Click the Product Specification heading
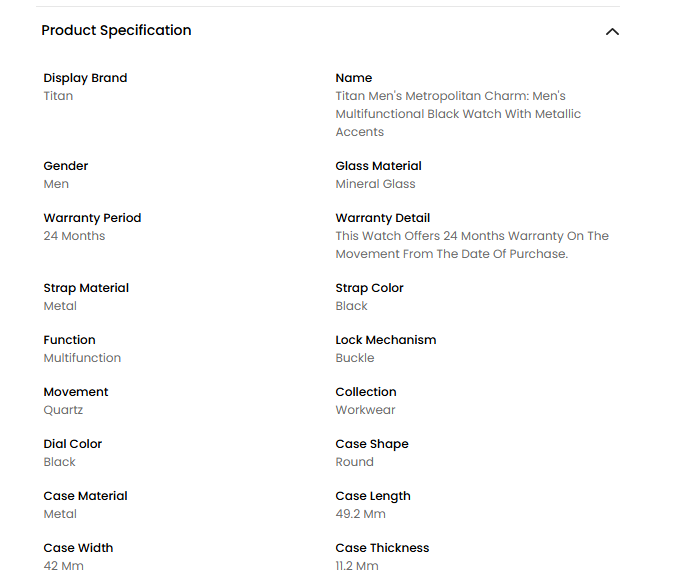 click(x=116, y=30)
